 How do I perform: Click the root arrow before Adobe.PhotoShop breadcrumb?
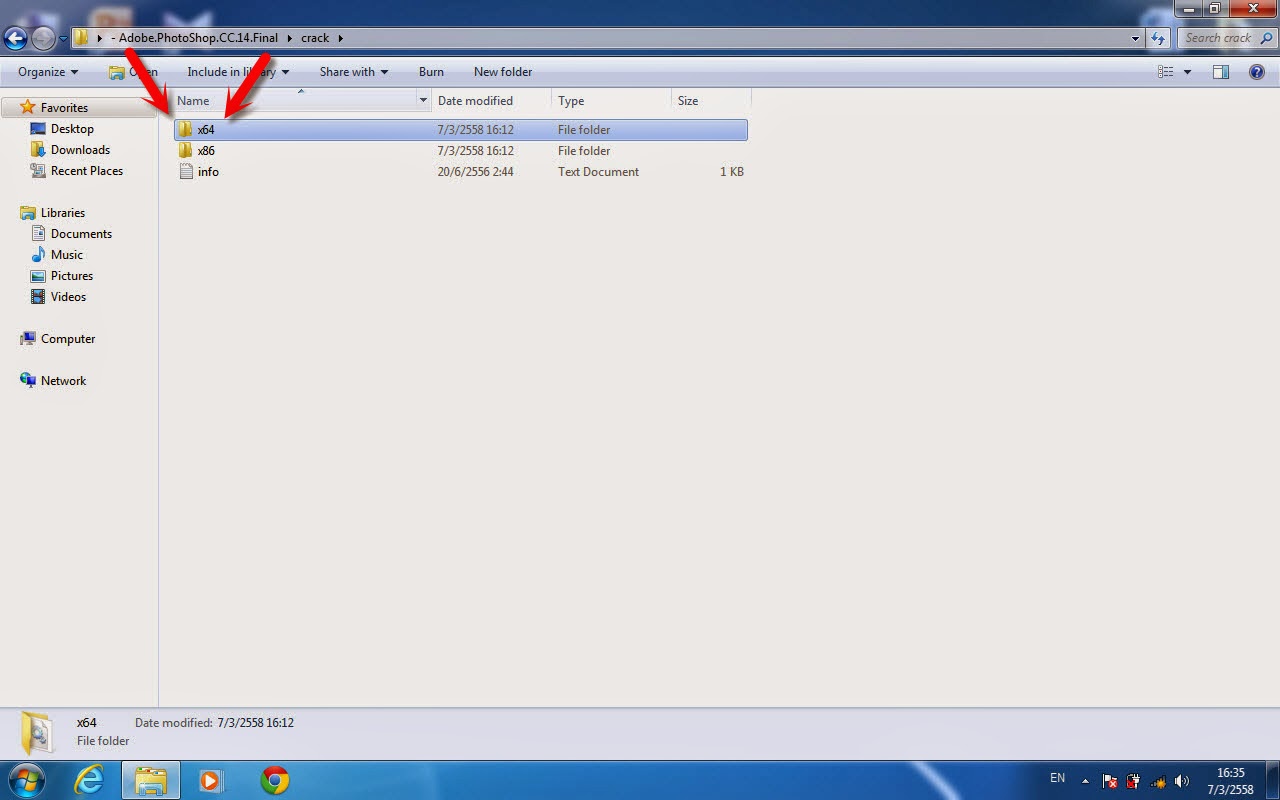[99, 38]
